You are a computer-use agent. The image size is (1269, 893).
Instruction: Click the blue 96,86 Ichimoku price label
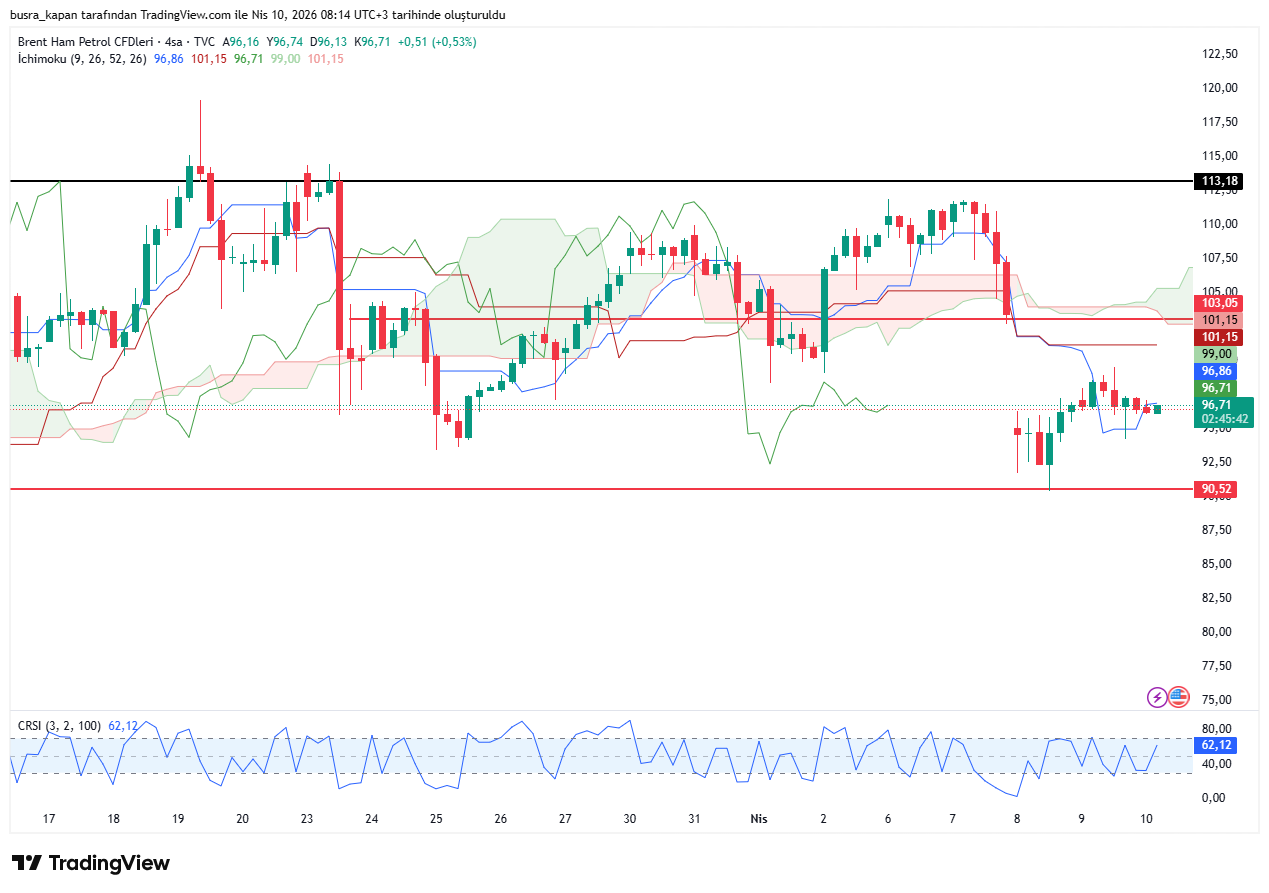(x=1216, y=370)
